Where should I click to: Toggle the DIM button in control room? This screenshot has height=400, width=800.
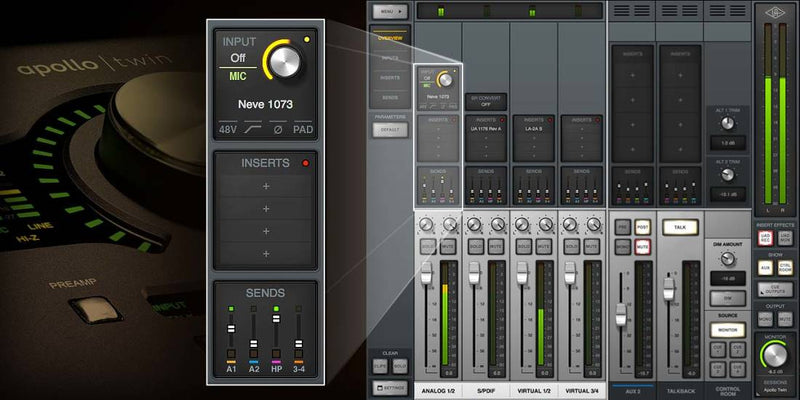728,298
